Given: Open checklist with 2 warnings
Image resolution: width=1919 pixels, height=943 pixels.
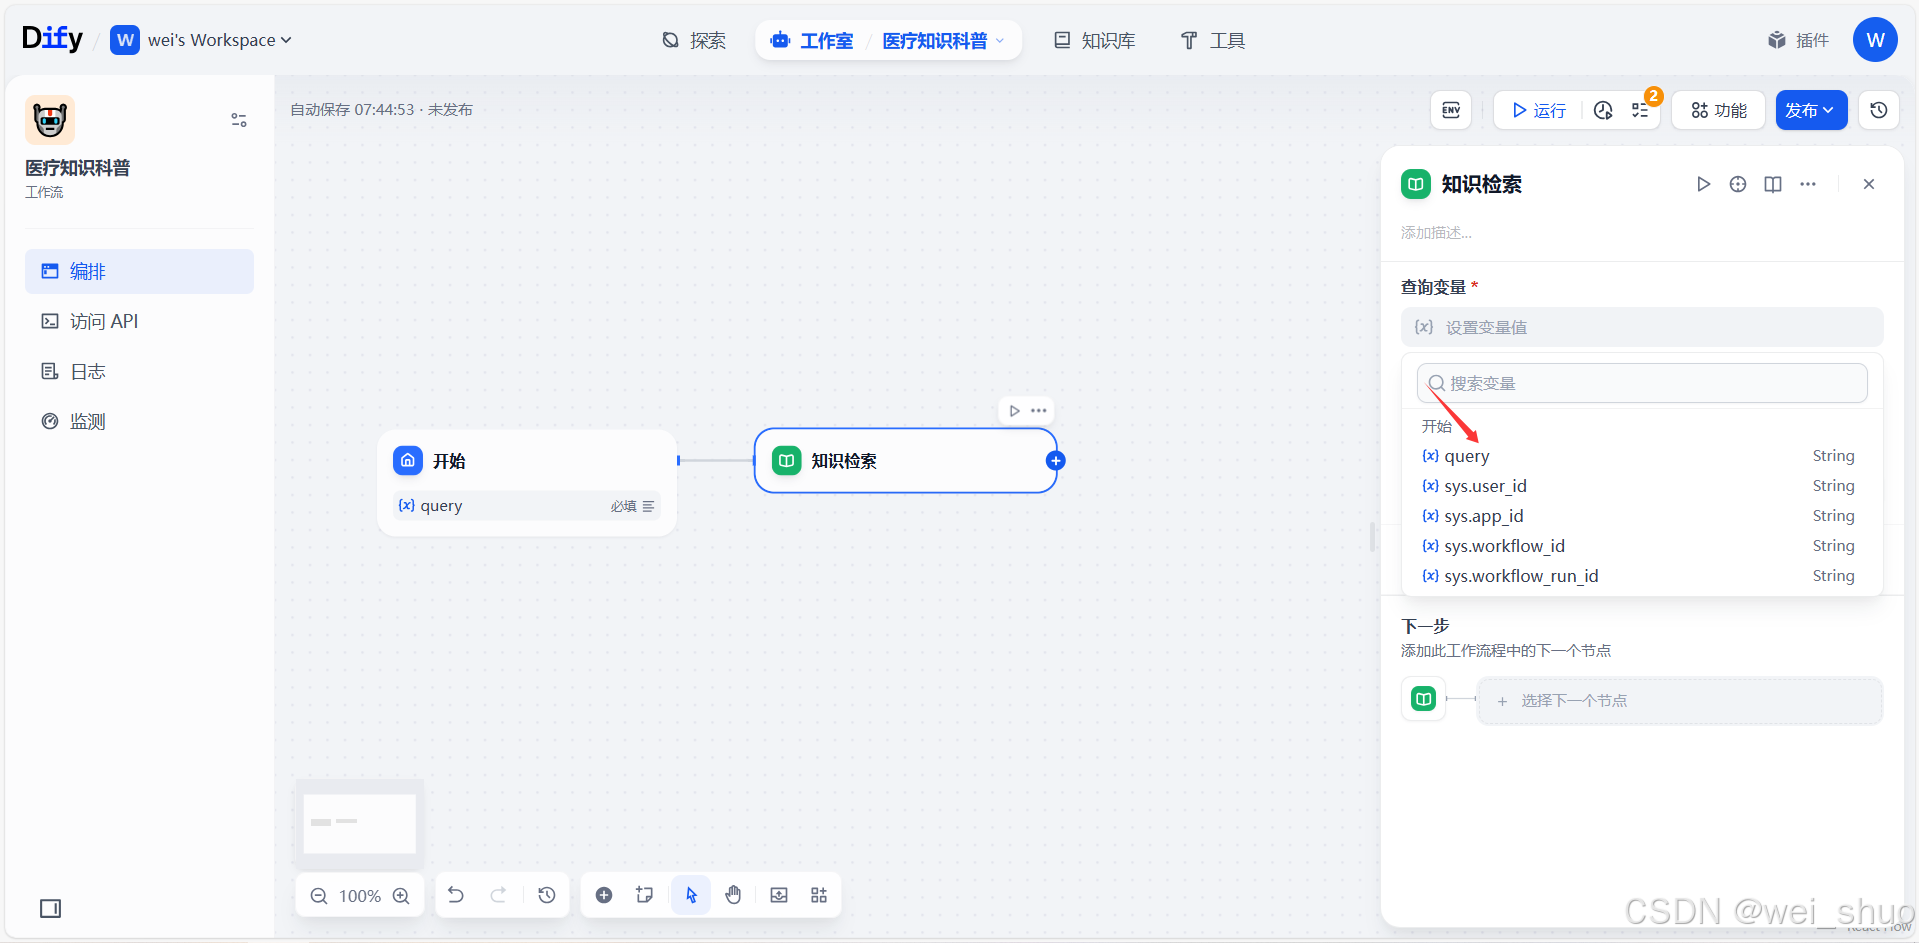Looking at the screenshot, I should pos(1641,110).
